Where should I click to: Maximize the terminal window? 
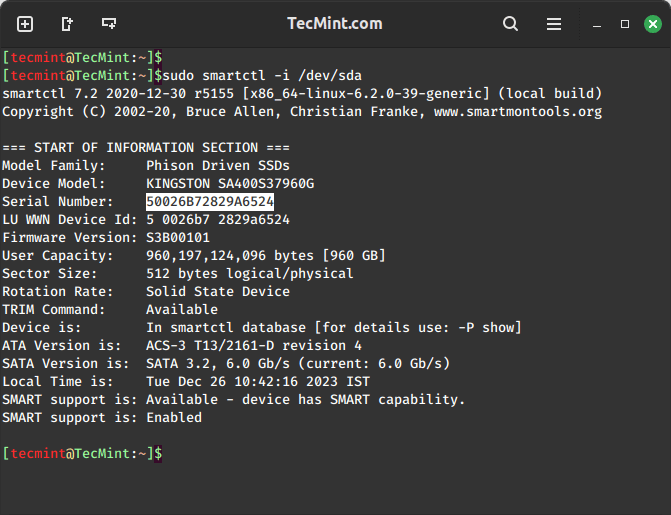(x=625, y=23)
